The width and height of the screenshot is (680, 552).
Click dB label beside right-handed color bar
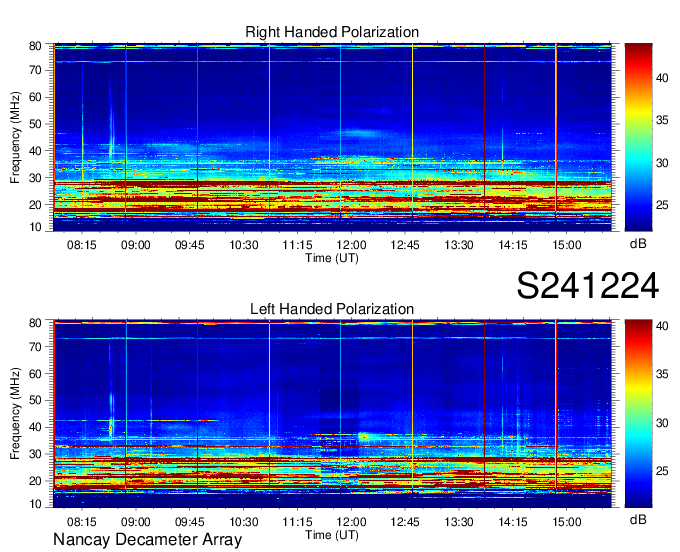point(638,244)
